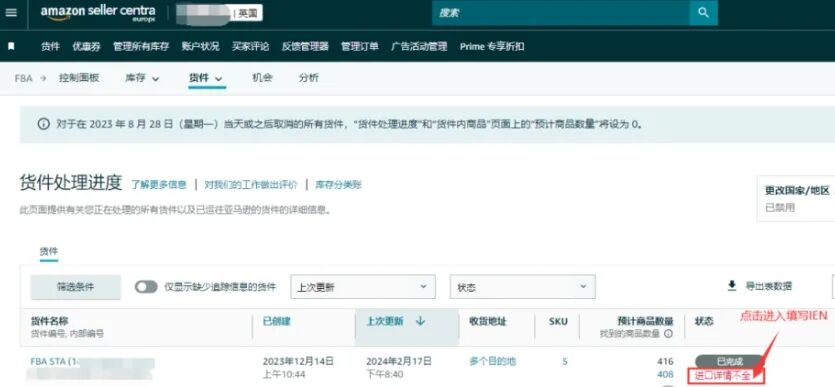Screen dimensions: 835x387
Task: Click the bookmark icon in navigation bar
Action: 11,46
